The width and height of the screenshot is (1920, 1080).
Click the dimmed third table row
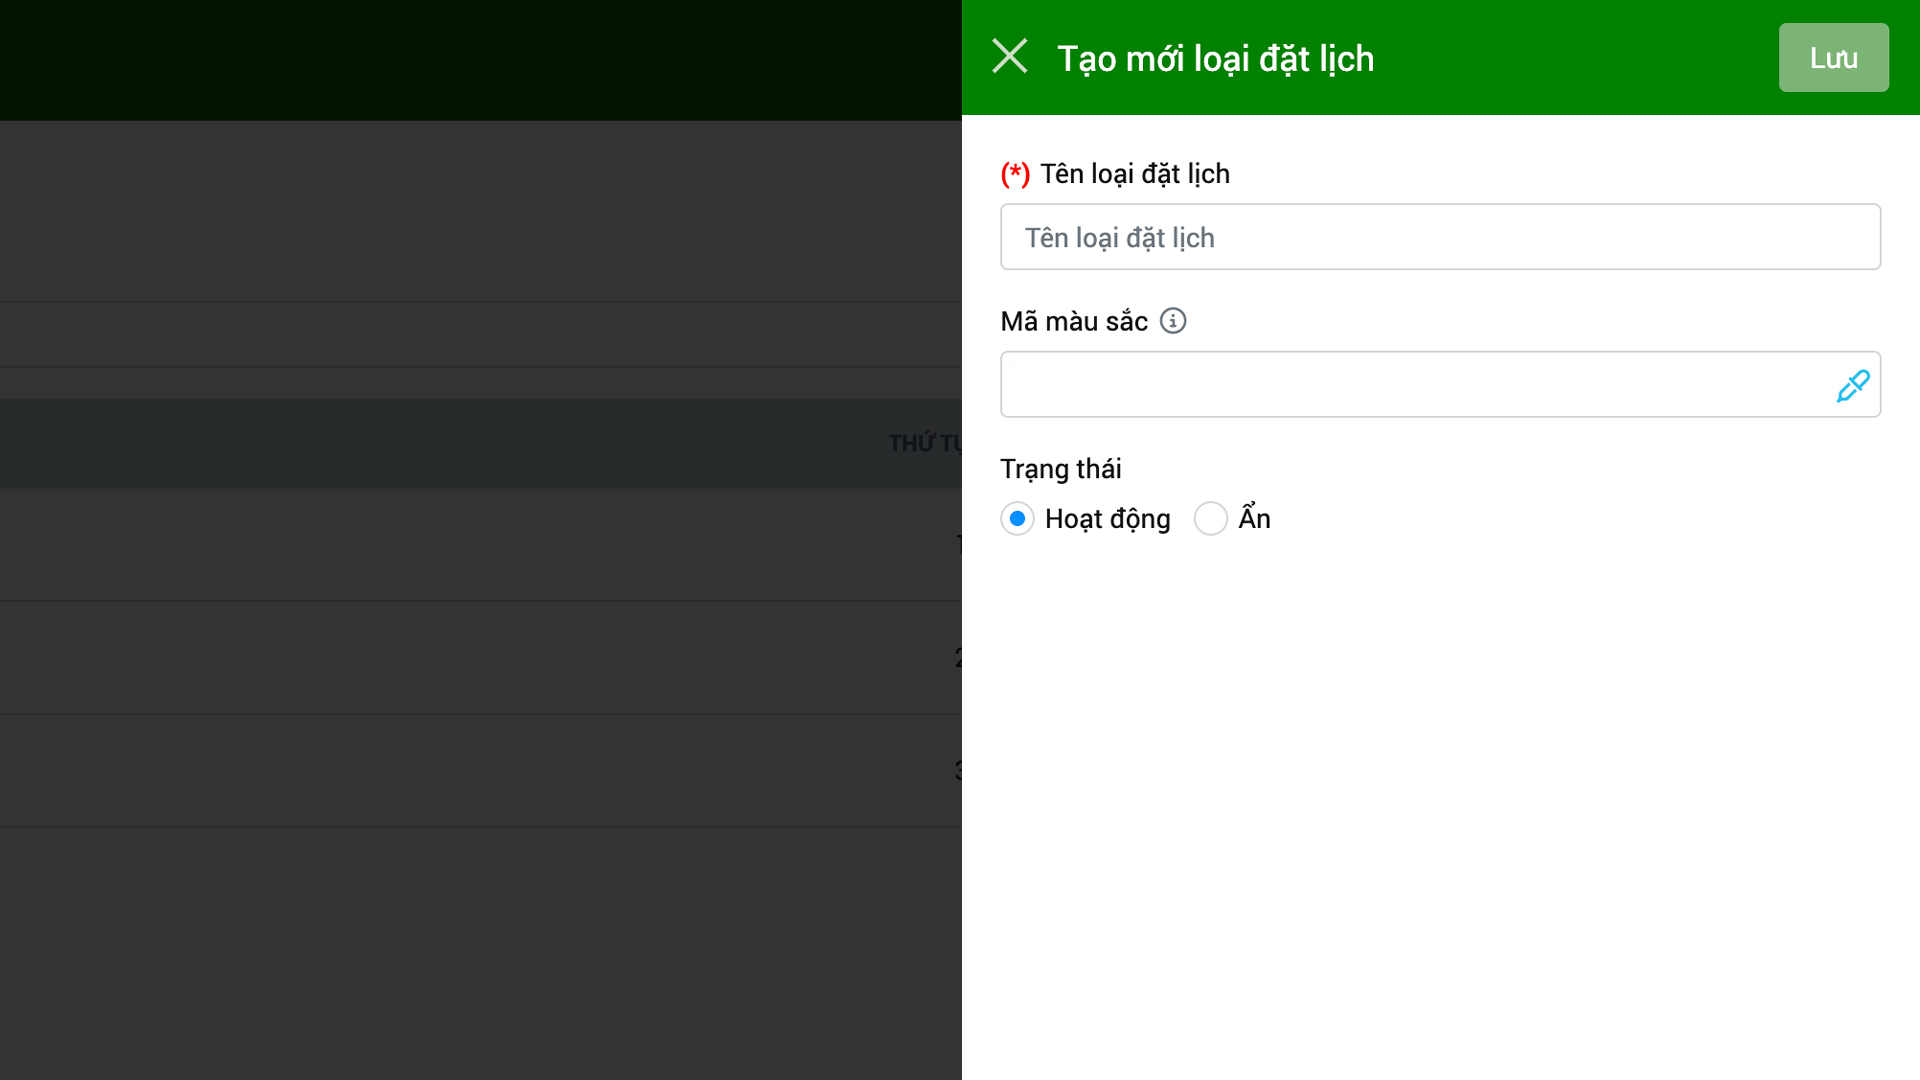click(480, 771)
